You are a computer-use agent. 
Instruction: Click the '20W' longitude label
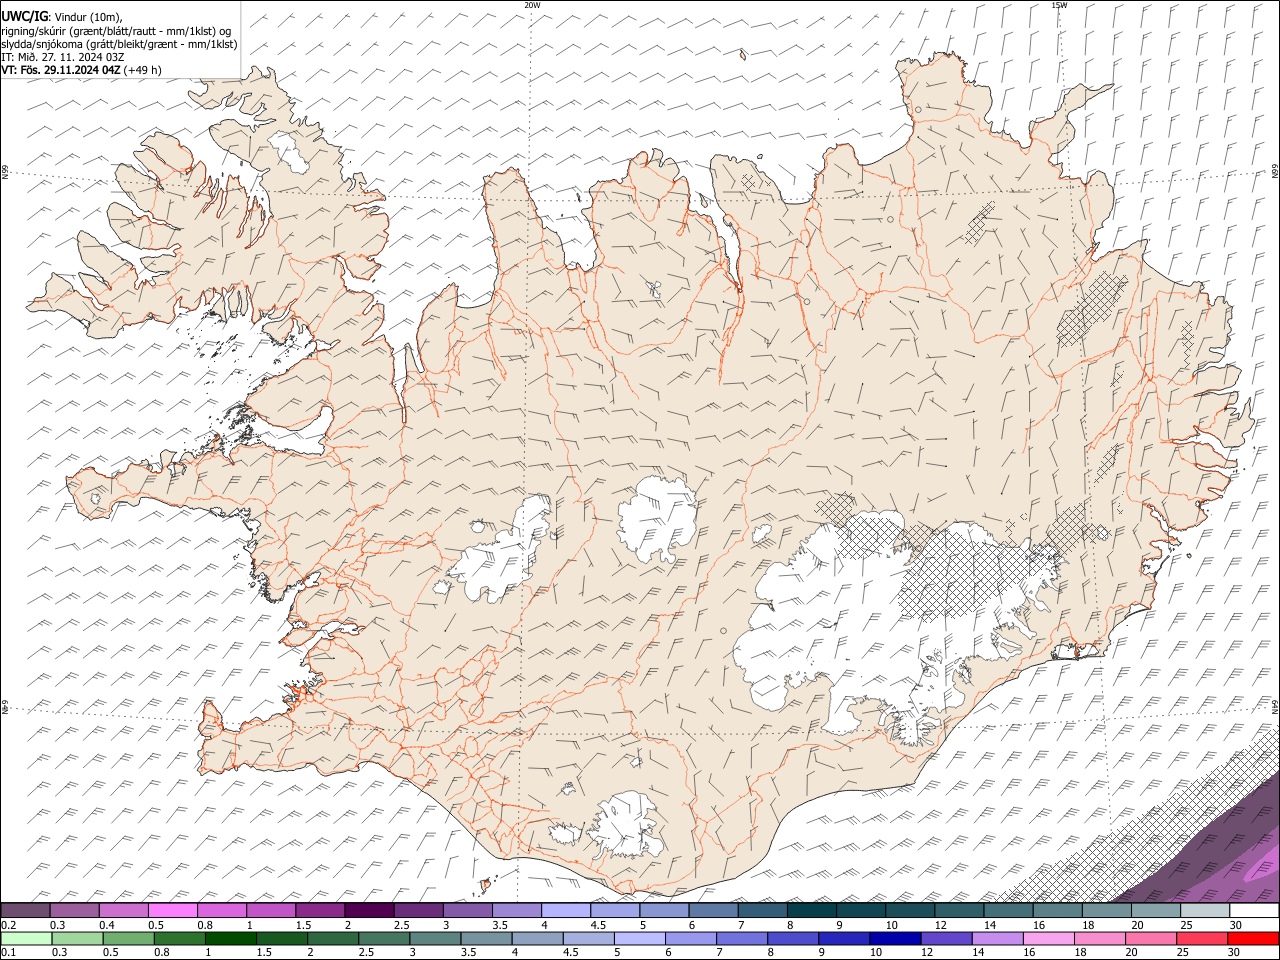pyautogui.click(x=532, y=5)
